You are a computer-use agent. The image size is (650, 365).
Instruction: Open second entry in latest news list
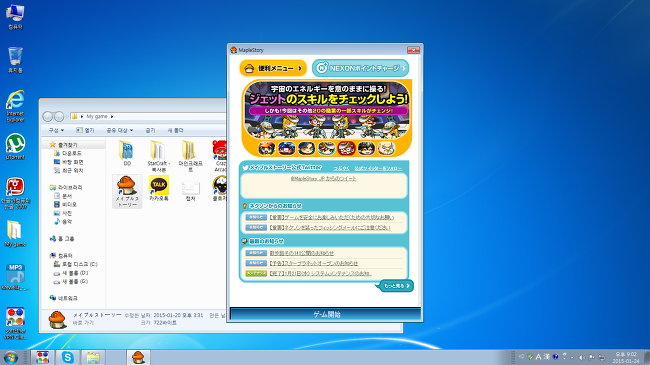[x=313, y=263]
